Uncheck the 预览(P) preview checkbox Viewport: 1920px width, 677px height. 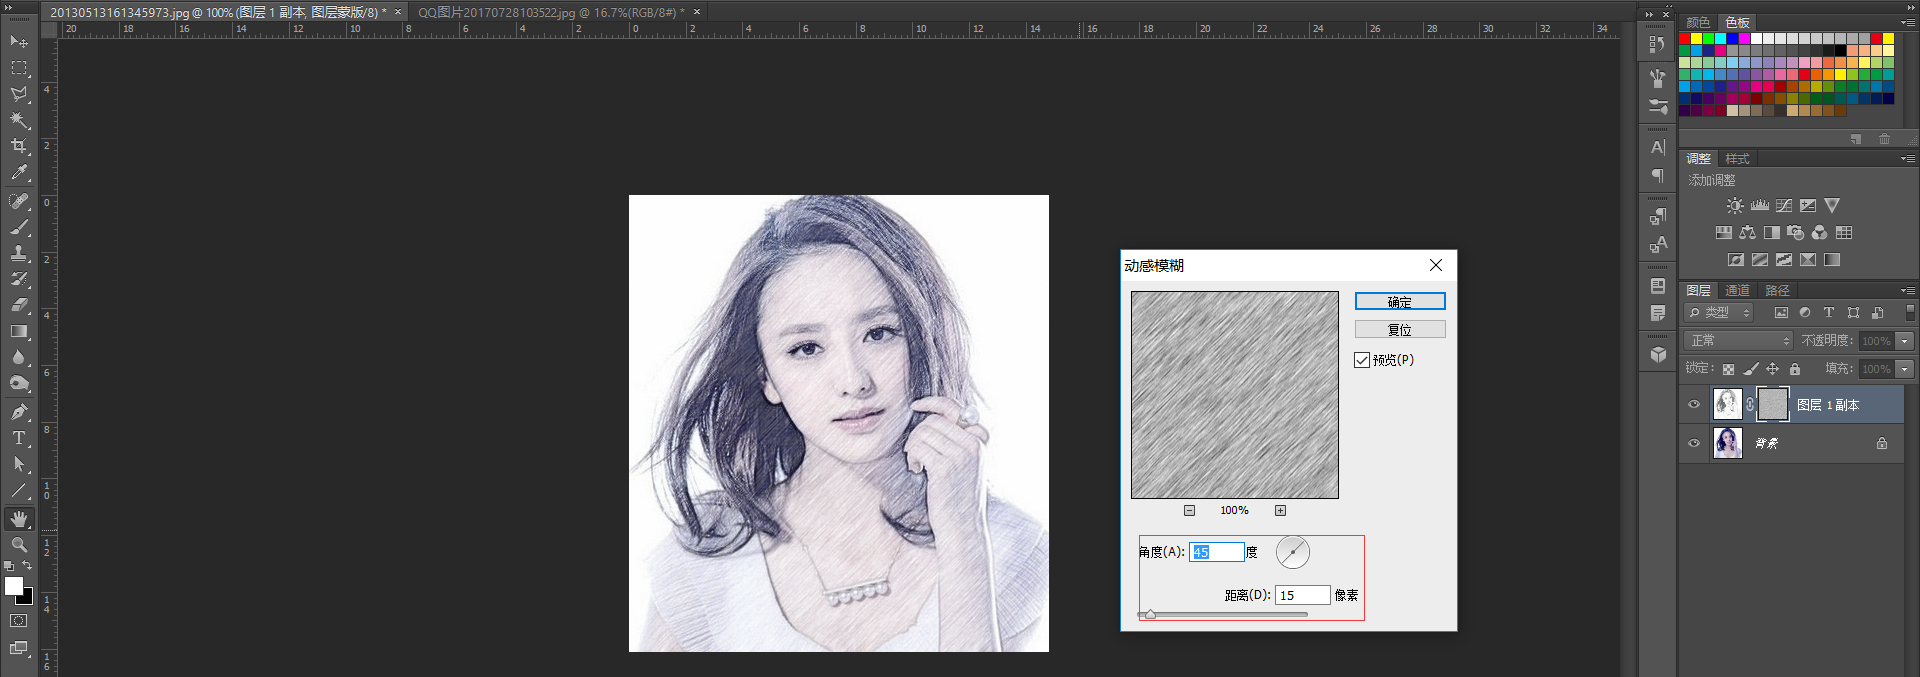[1362, 360]
